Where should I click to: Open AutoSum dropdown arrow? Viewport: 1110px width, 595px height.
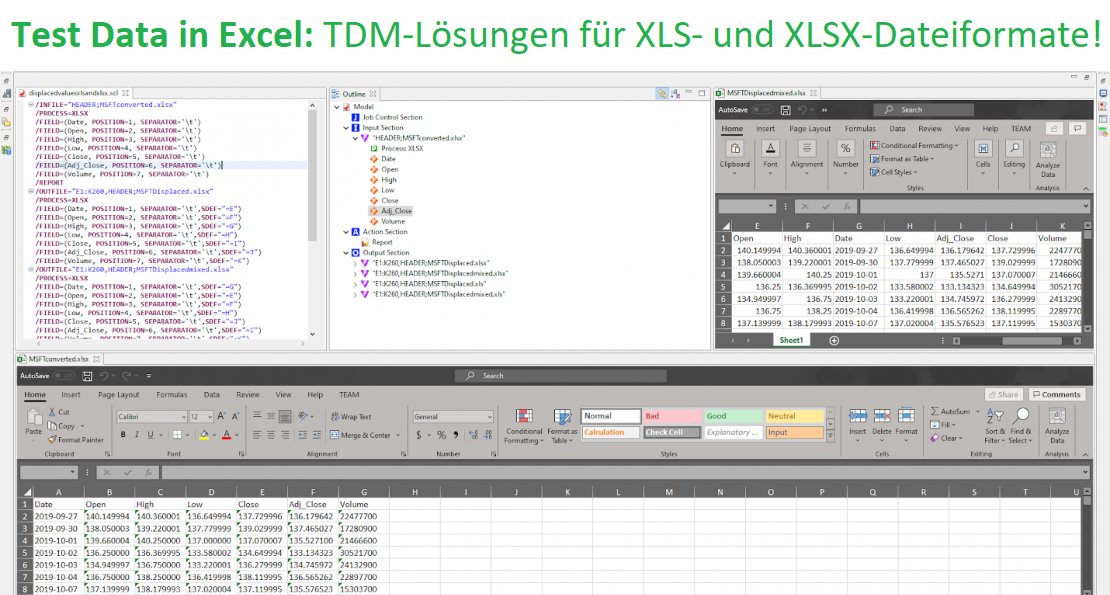coord(978,411)
